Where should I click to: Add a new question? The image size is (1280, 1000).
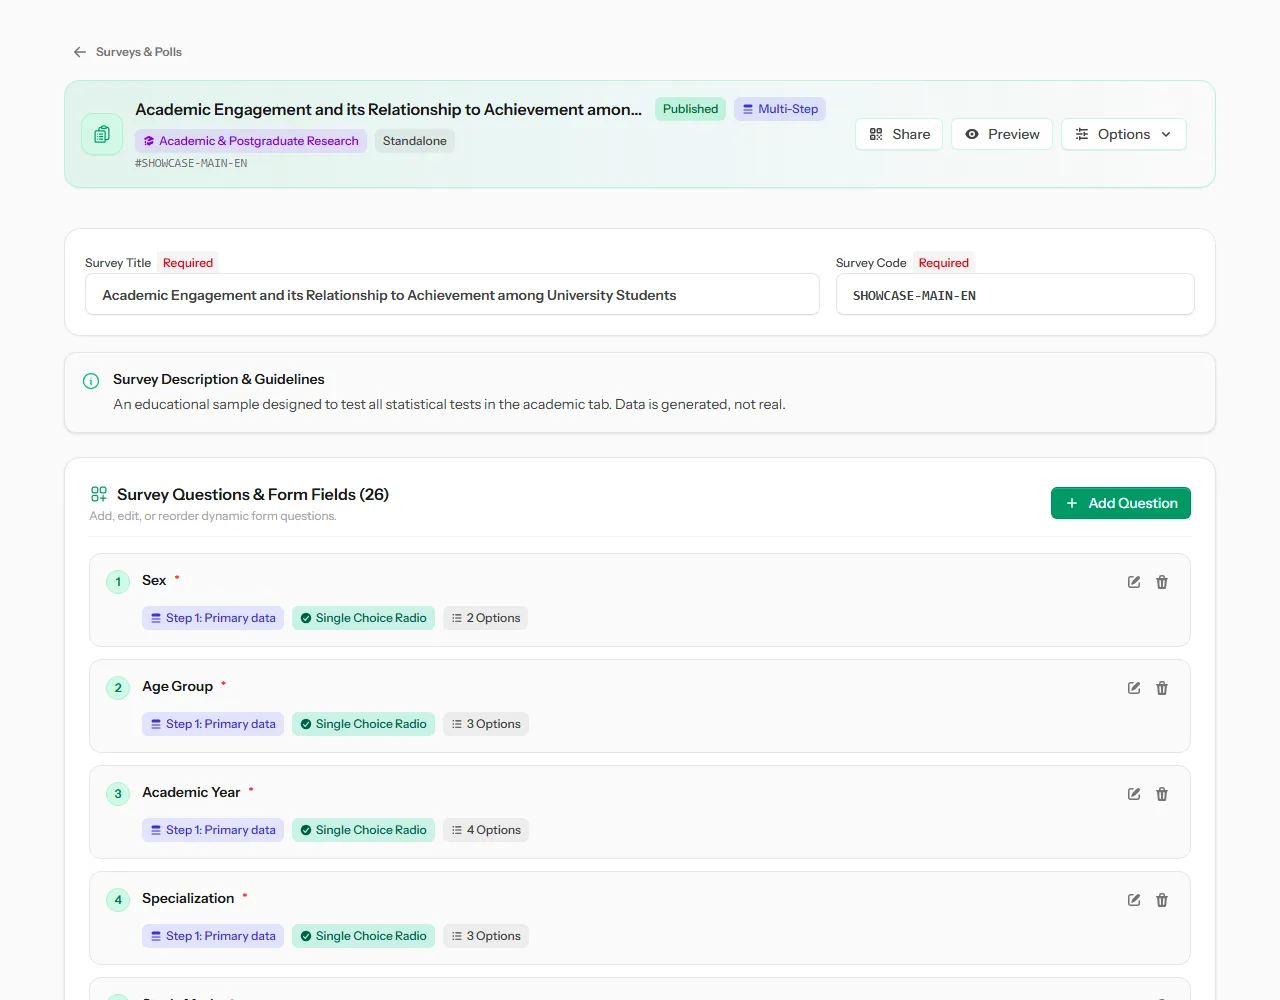[x=1121, y=503]
